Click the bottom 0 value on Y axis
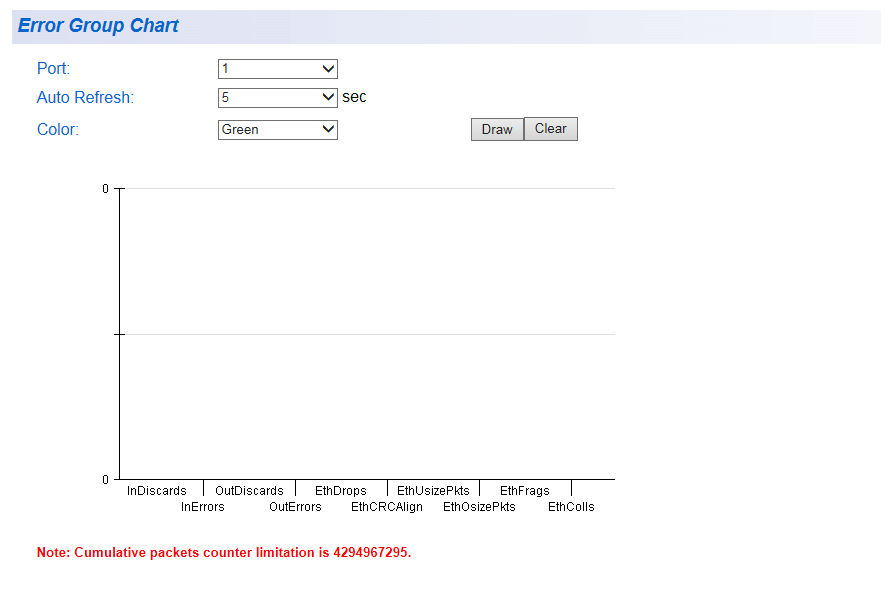The image size is (890, 594). tap(106, 480)
